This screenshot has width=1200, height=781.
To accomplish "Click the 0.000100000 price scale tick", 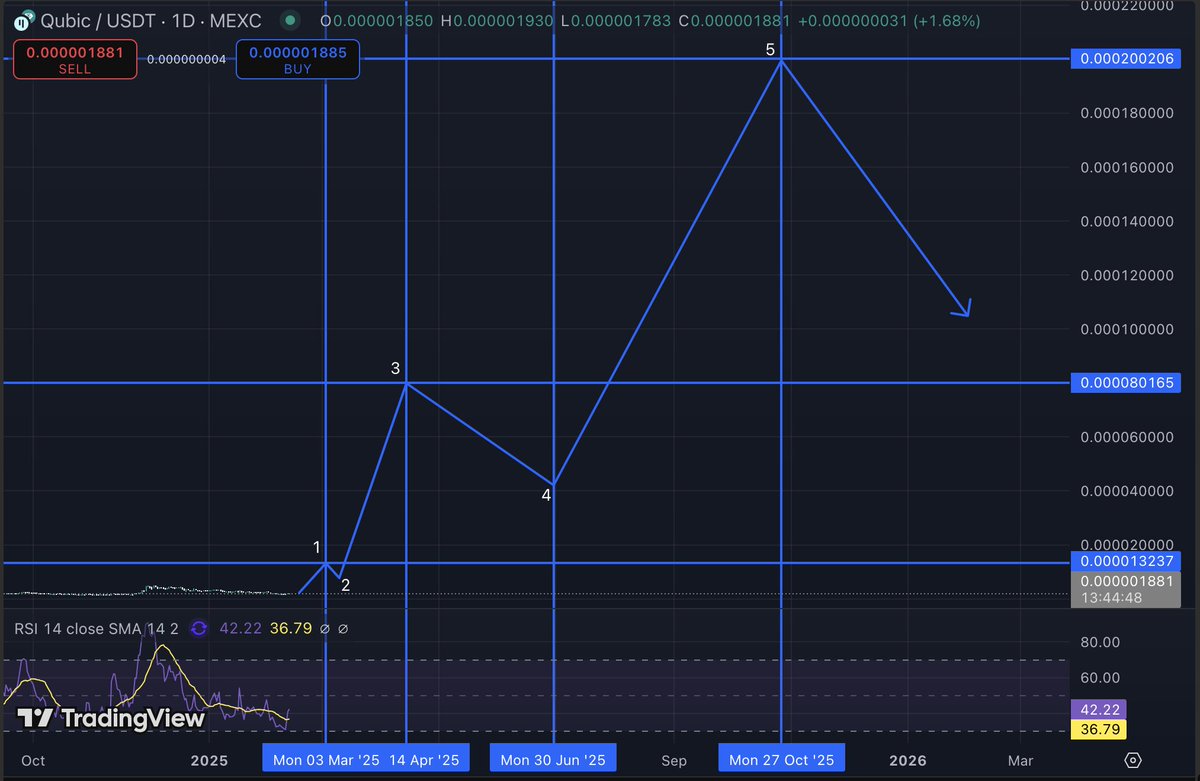I will [x=1126, y=329].
